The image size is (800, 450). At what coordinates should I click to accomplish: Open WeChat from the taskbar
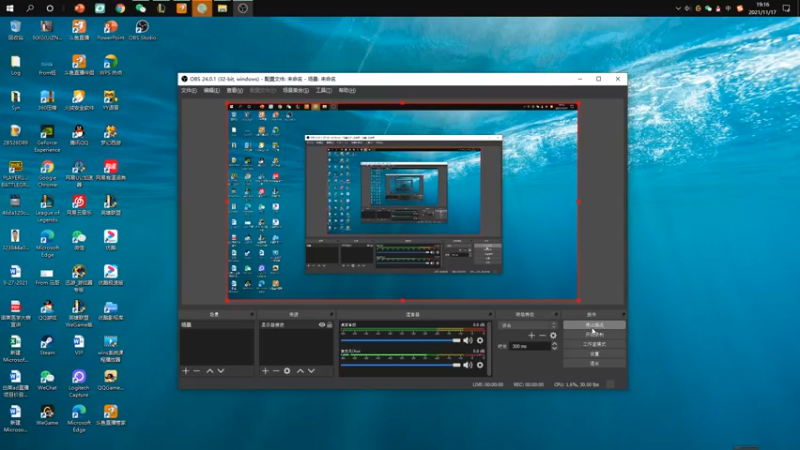click(x=141, y=8)
